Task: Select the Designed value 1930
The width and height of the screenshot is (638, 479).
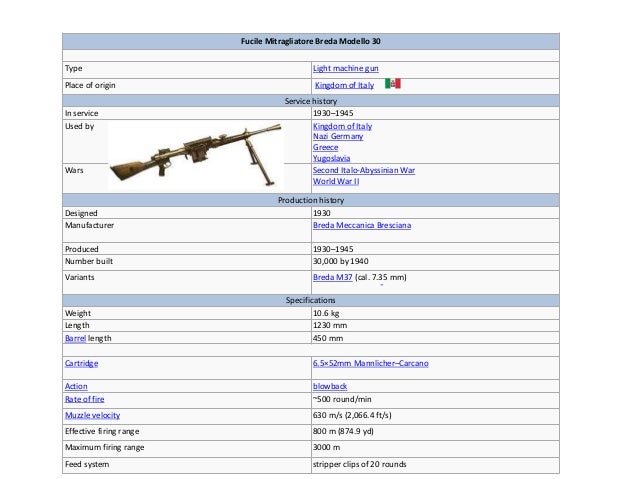Action: 321,213
